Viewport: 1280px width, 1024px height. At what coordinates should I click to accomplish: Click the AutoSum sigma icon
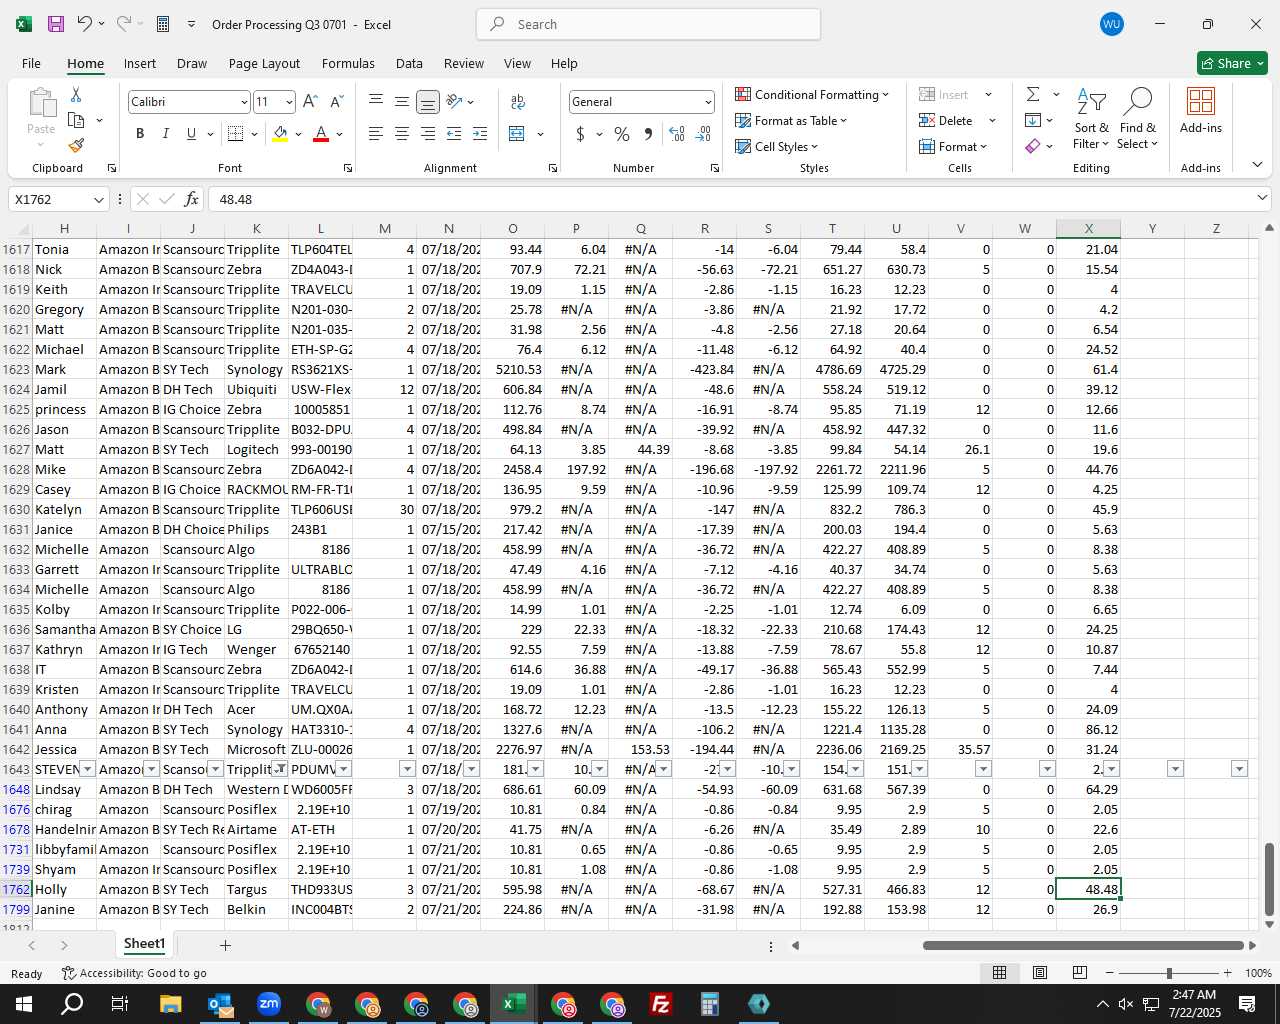(1033, 94)
